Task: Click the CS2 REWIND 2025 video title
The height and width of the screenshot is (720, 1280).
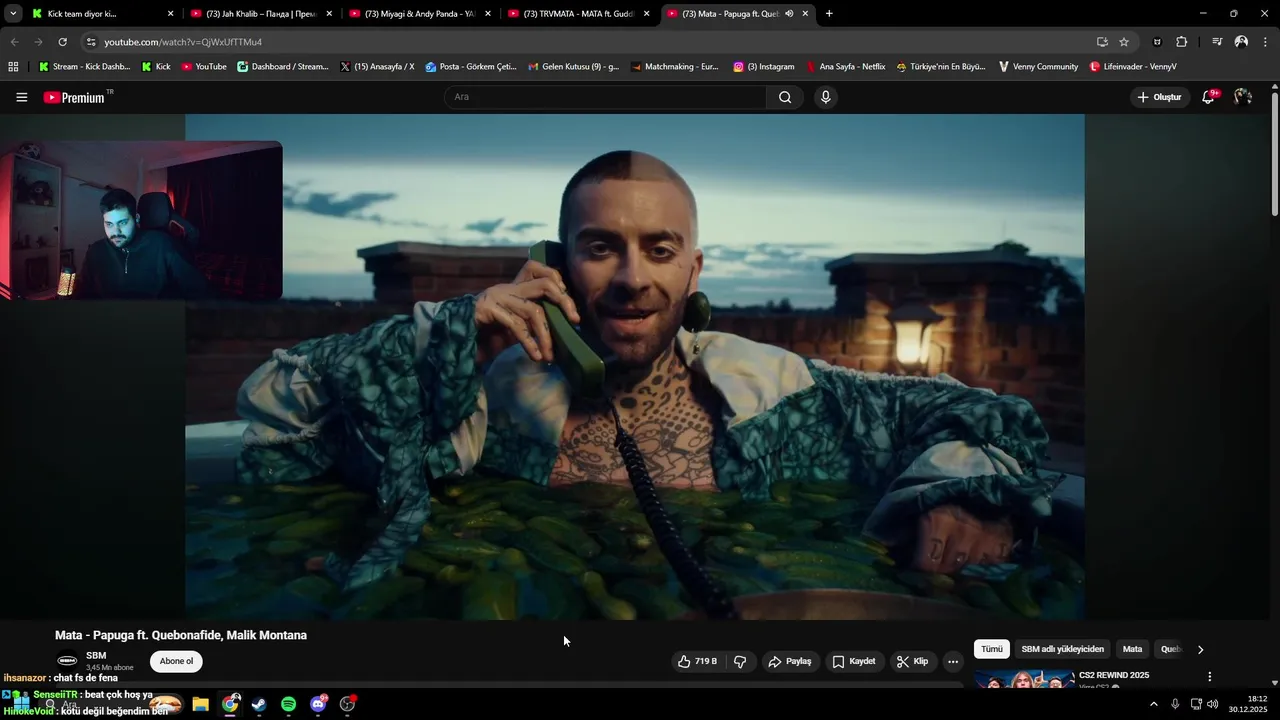Action: pyautogui.click(x=1113, y=675)
